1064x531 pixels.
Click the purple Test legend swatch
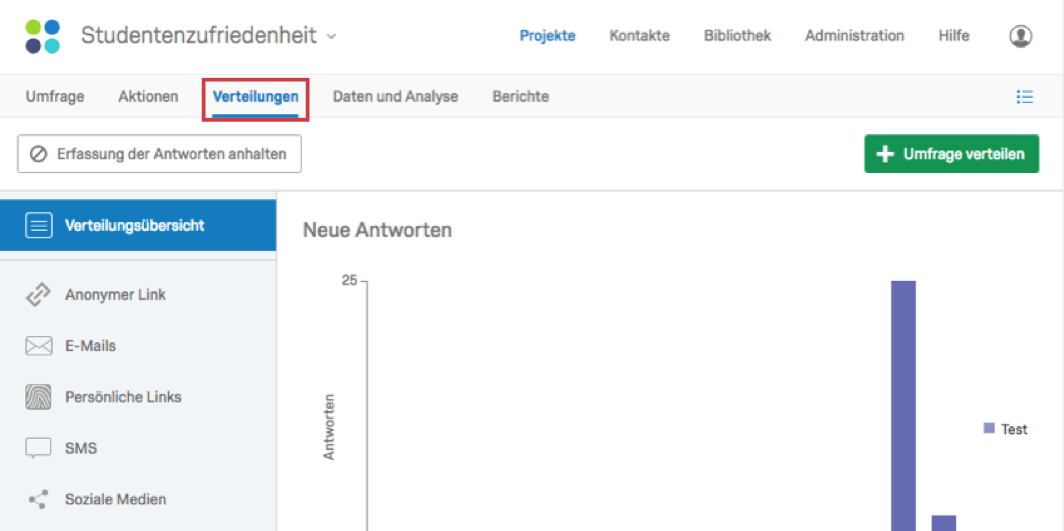pos(989,429)
